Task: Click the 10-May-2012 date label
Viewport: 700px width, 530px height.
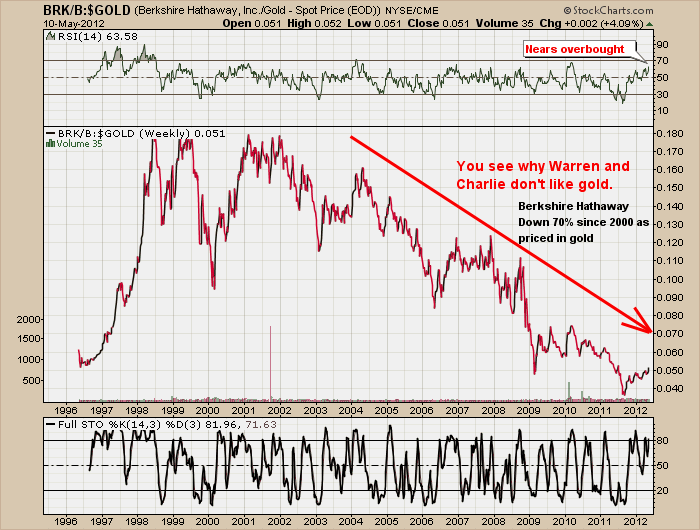Action: (x=74, y=23)
